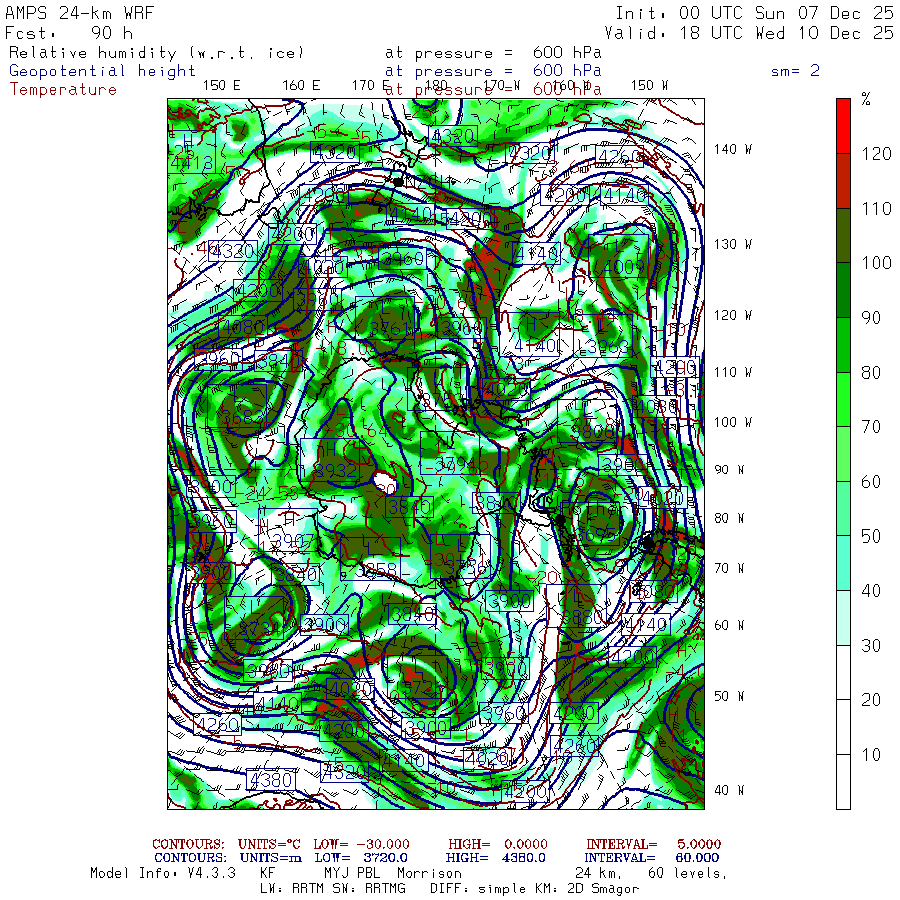
Task: Click the 4413 high-center label
Action: (191, 161)
